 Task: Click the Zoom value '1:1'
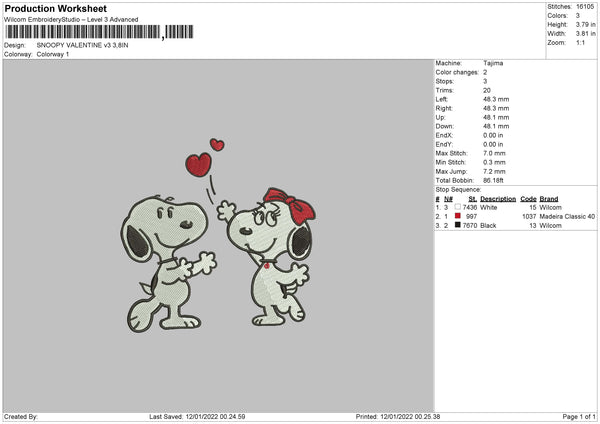pos(580,42)
